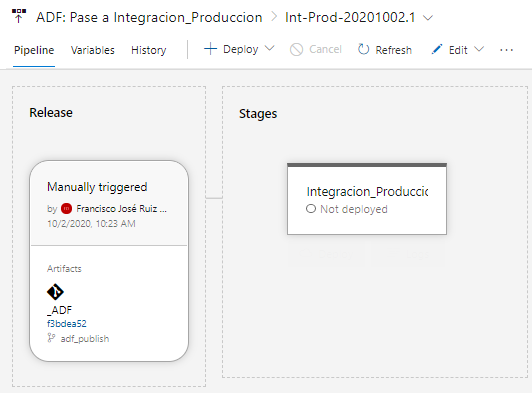Click the branch icon beside adf_publish
This screenshot has height=393, width=532.
(51, 338)
